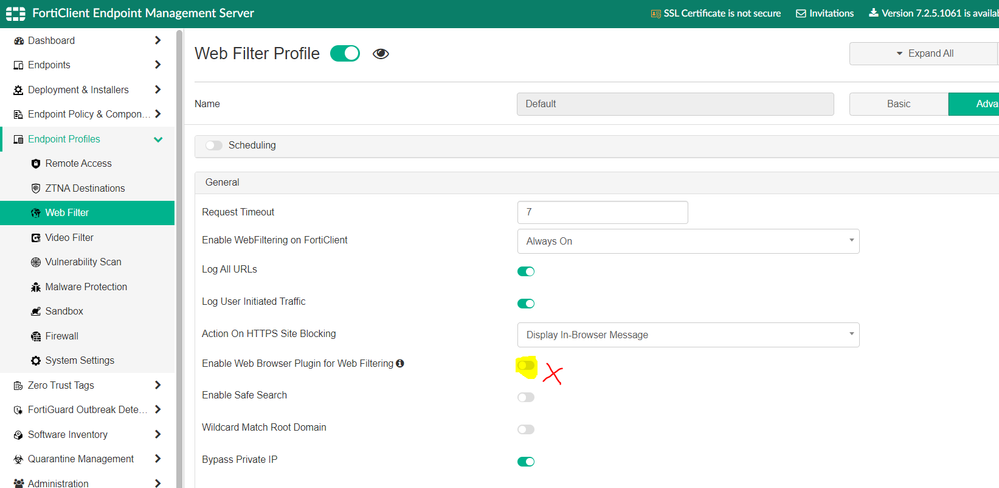Expand the Software Inventory chevron
999x488 pixels.
158,434
